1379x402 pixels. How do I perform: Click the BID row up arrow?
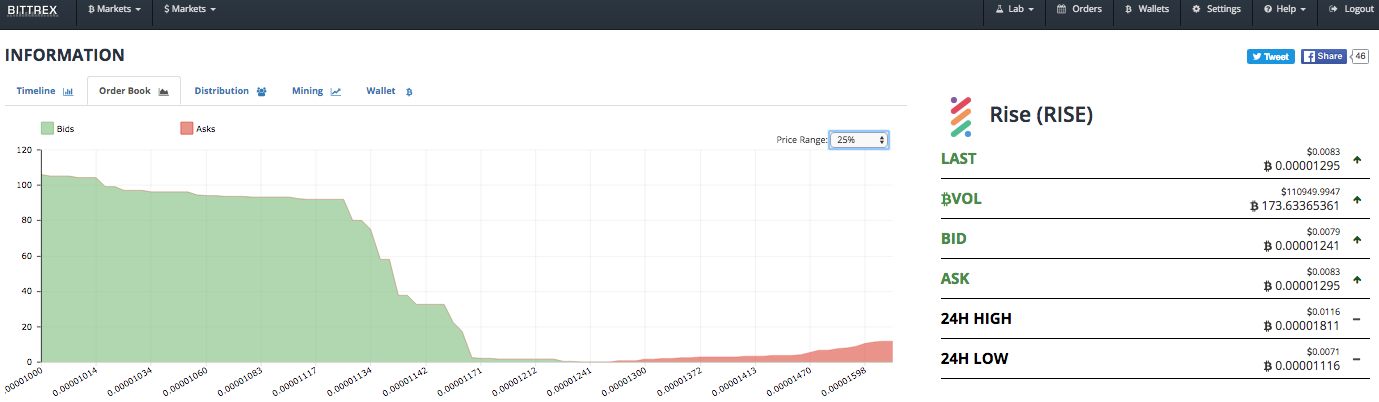(x=1357, y=239)
